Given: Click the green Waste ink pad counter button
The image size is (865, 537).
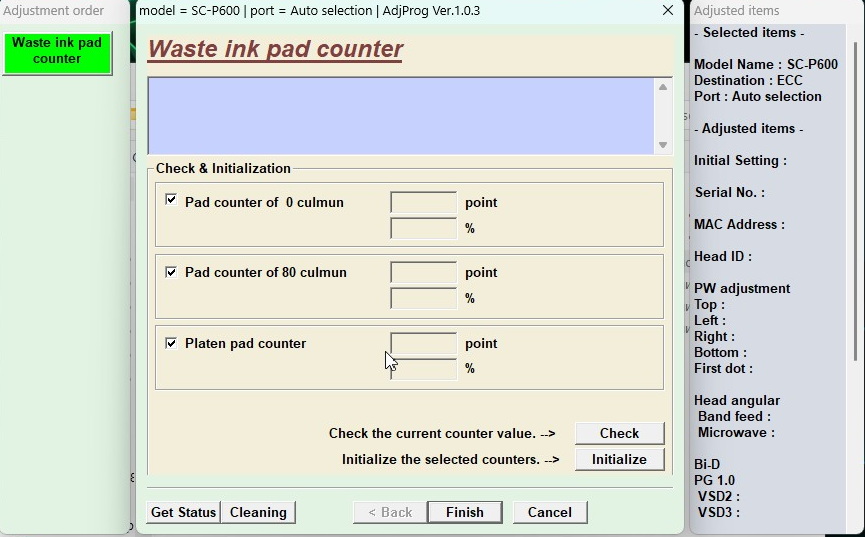Looking at the screenshot, I should point(57,52).
